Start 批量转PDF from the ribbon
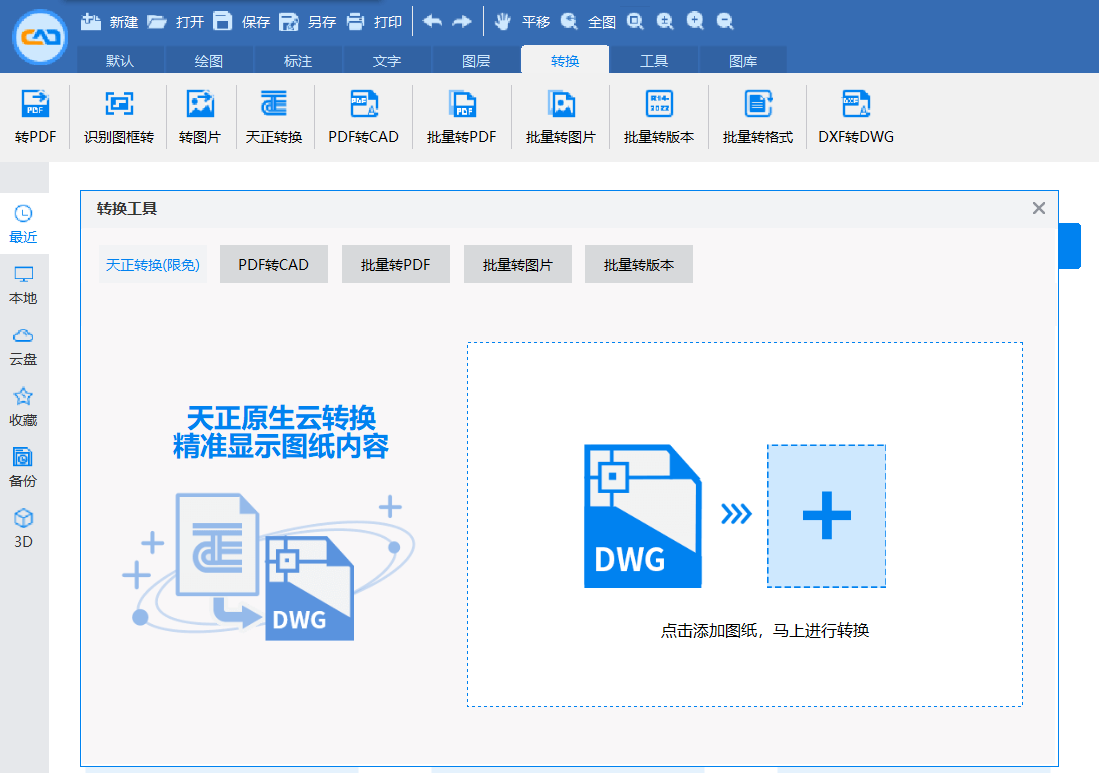 click(x=462, y=117)
